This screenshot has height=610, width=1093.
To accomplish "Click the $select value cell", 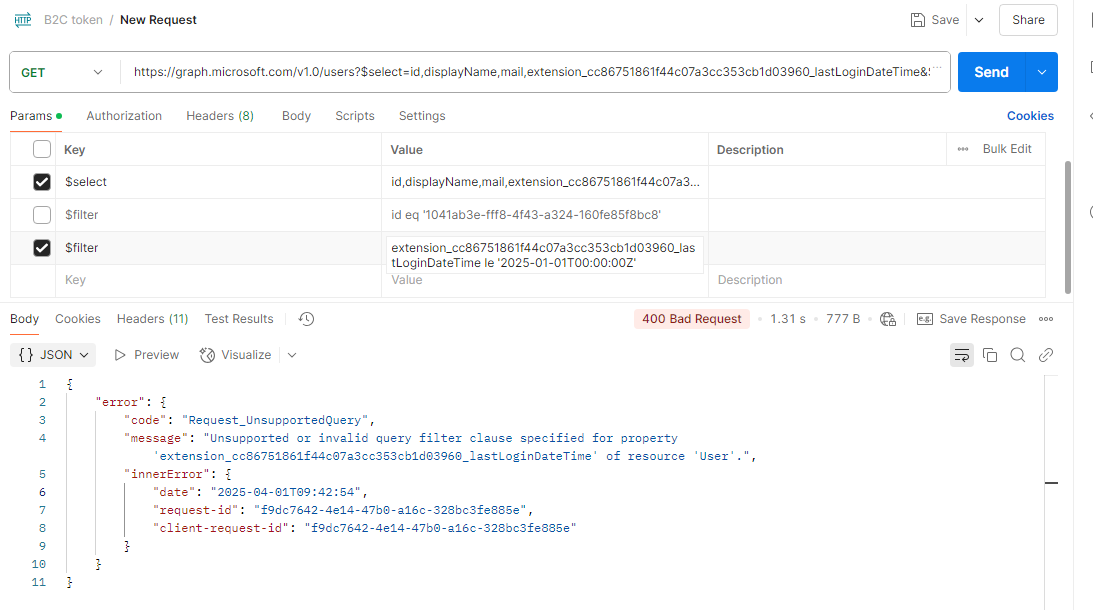I will (545, 182).
